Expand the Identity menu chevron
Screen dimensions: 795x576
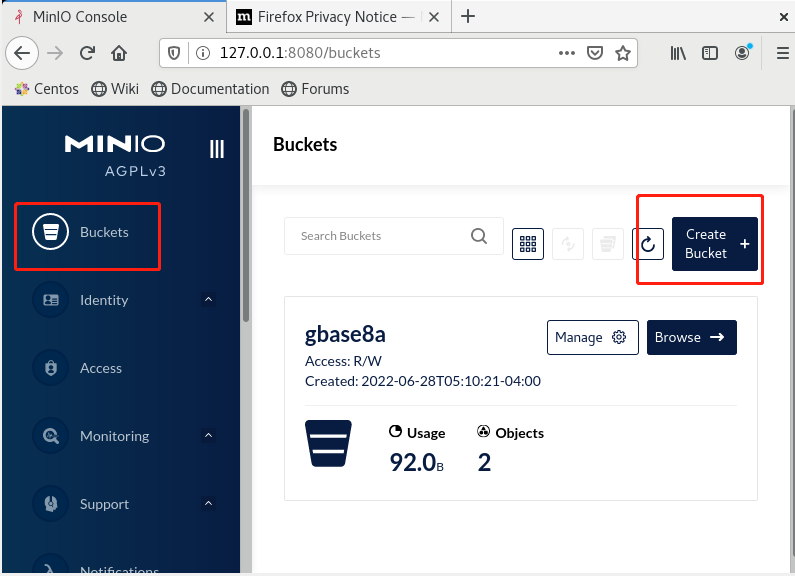pos(208,300)
